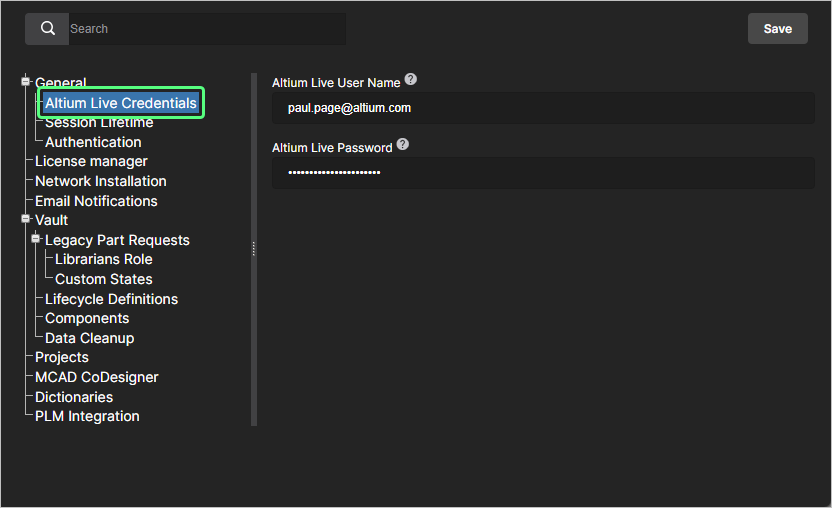Image resolution: width=832 pixels, height=508 pixels.
Task: Select Altium Live Credentials in tree
Action: [x=120, y=103]
